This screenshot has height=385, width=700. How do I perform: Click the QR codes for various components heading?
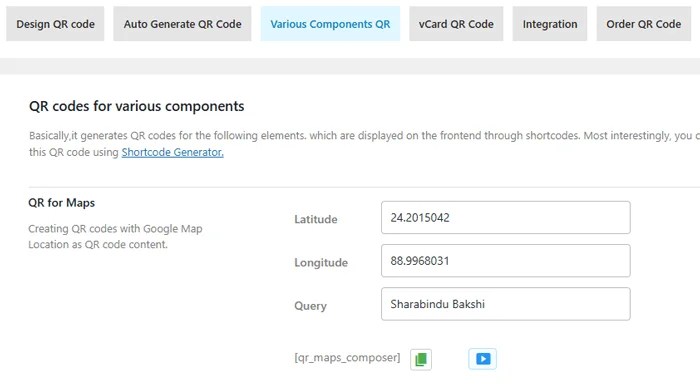point(137,106)
